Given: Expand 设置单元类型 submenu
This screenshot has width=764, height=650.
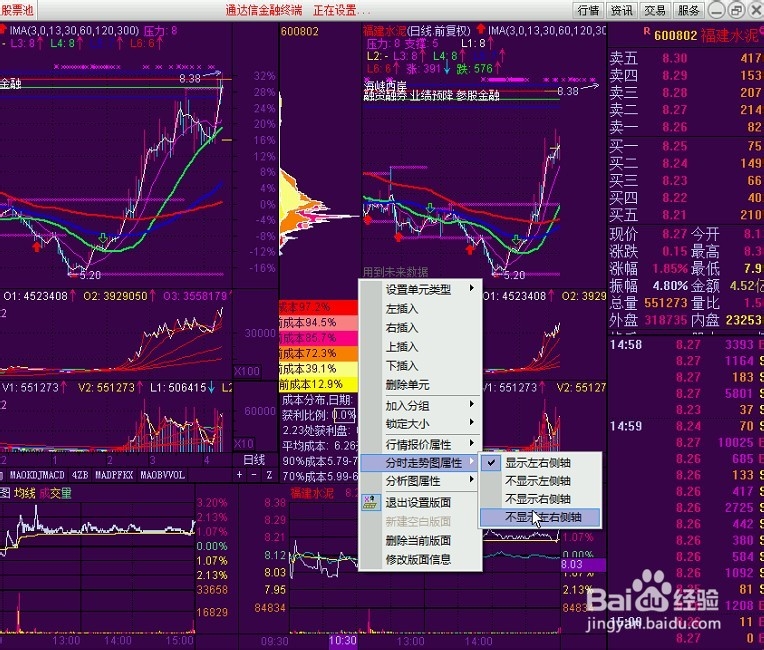Looking at the screenshot, I should coord(420,289).
